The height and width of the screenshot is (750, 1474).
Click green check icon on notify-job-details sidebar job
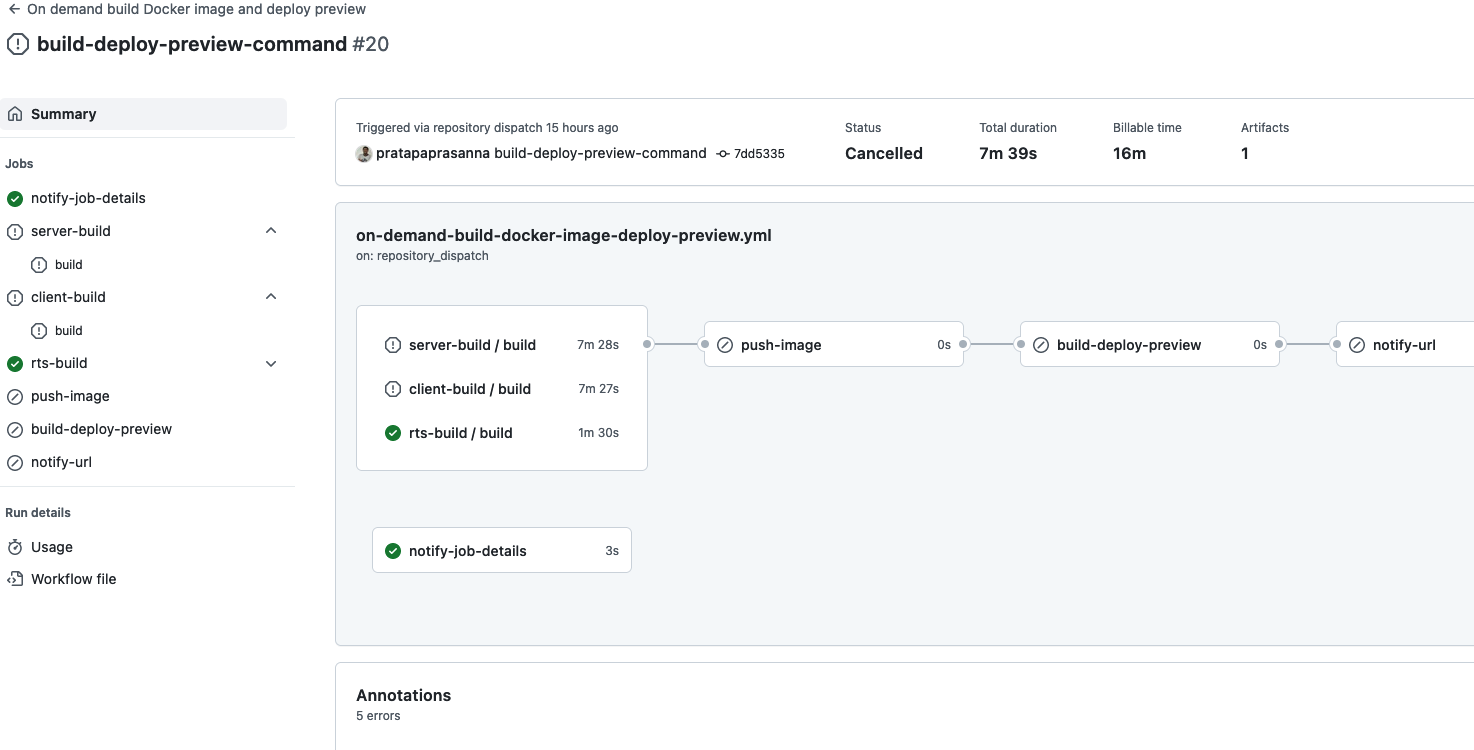point(15,198)
